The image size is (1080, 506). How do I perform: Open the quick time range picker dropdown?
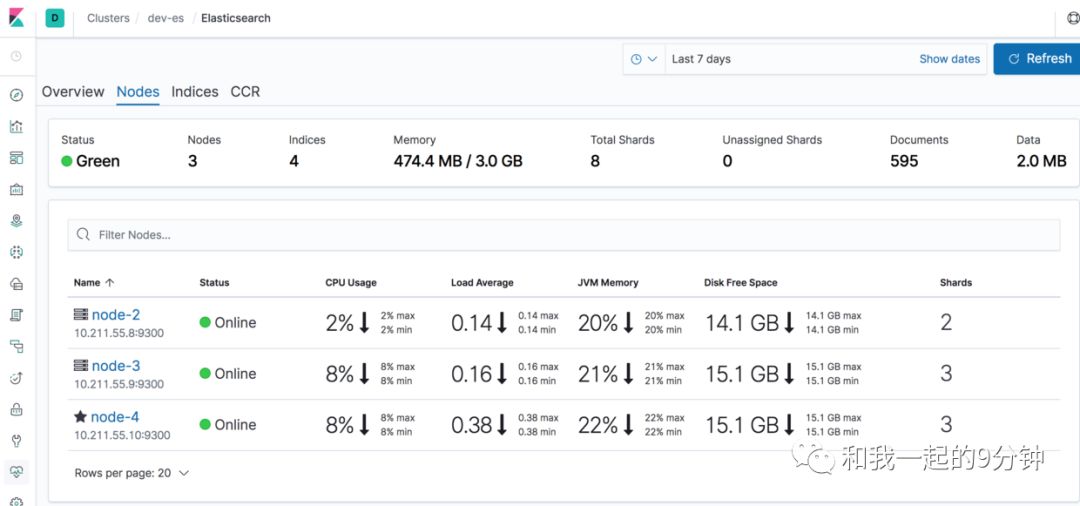[644, 59]
